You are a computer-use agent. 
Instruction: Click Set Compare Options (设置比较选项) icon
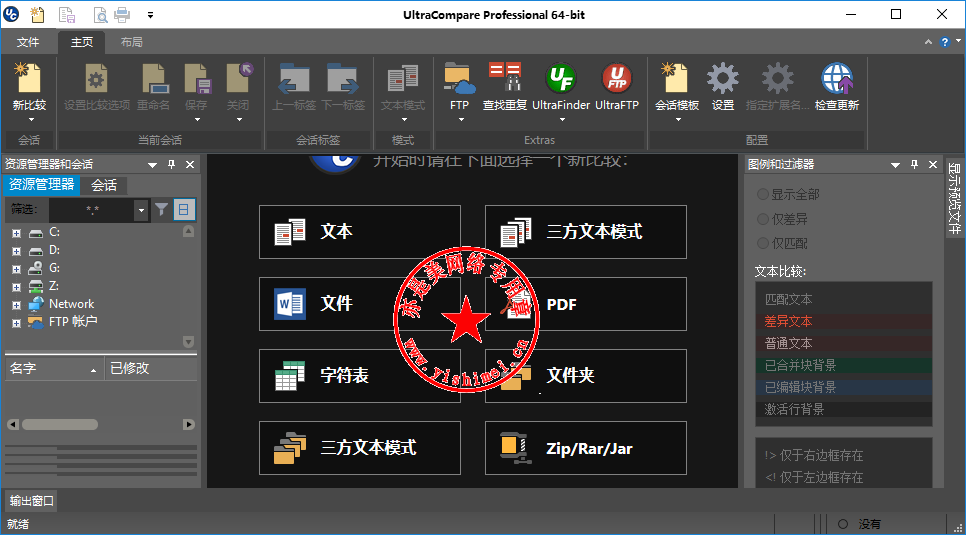point(97,78)
